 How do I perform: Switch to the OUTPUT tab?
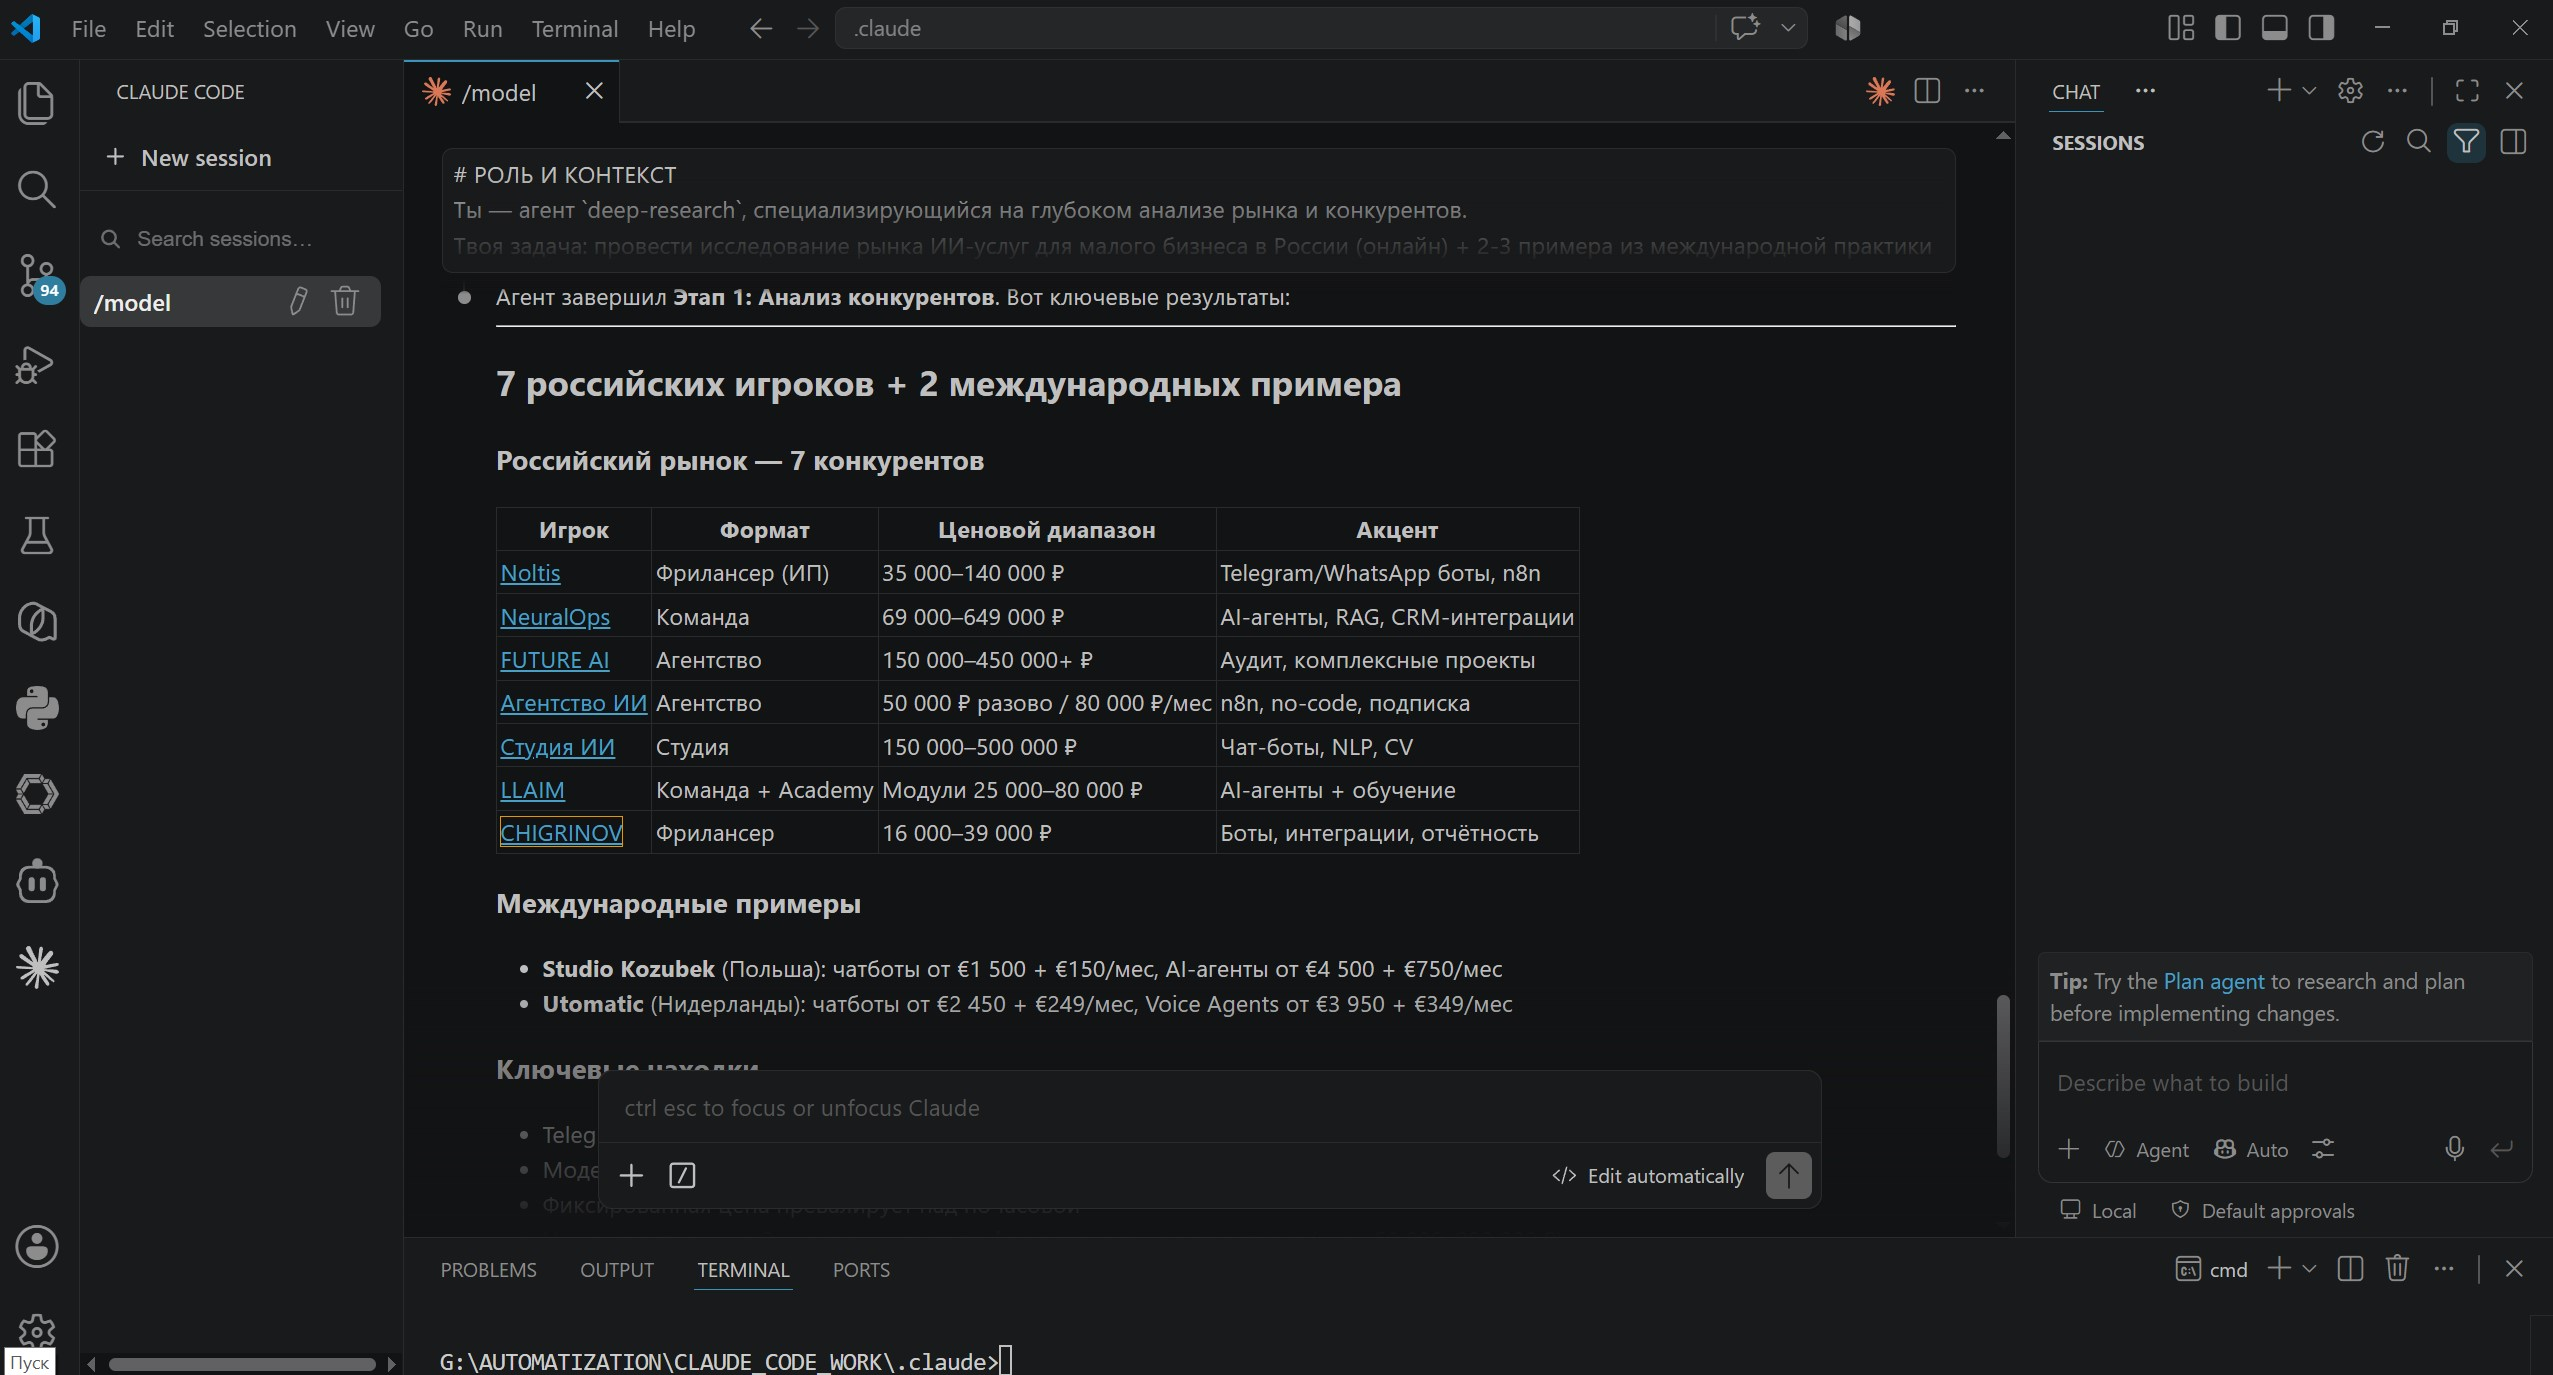(617, 1269)
